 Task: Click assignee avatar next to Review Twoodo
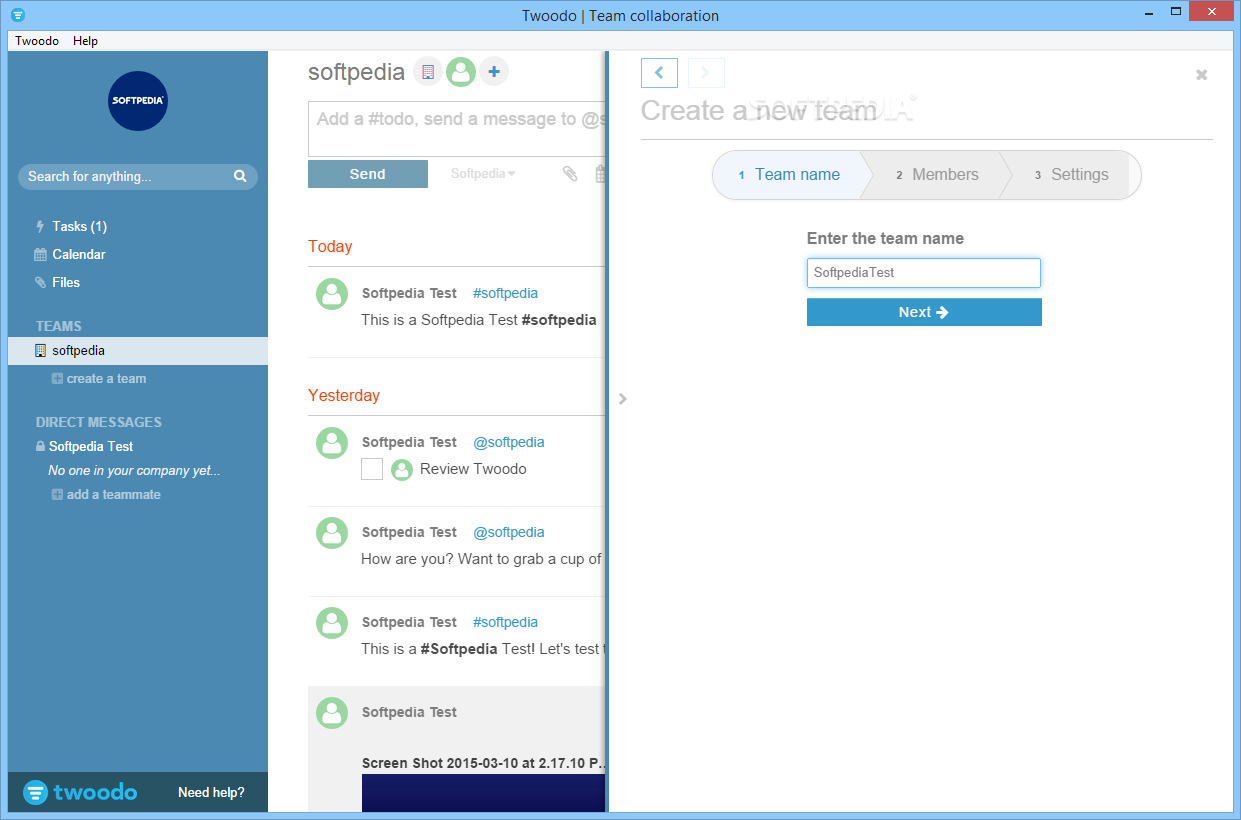pos(402,470)
